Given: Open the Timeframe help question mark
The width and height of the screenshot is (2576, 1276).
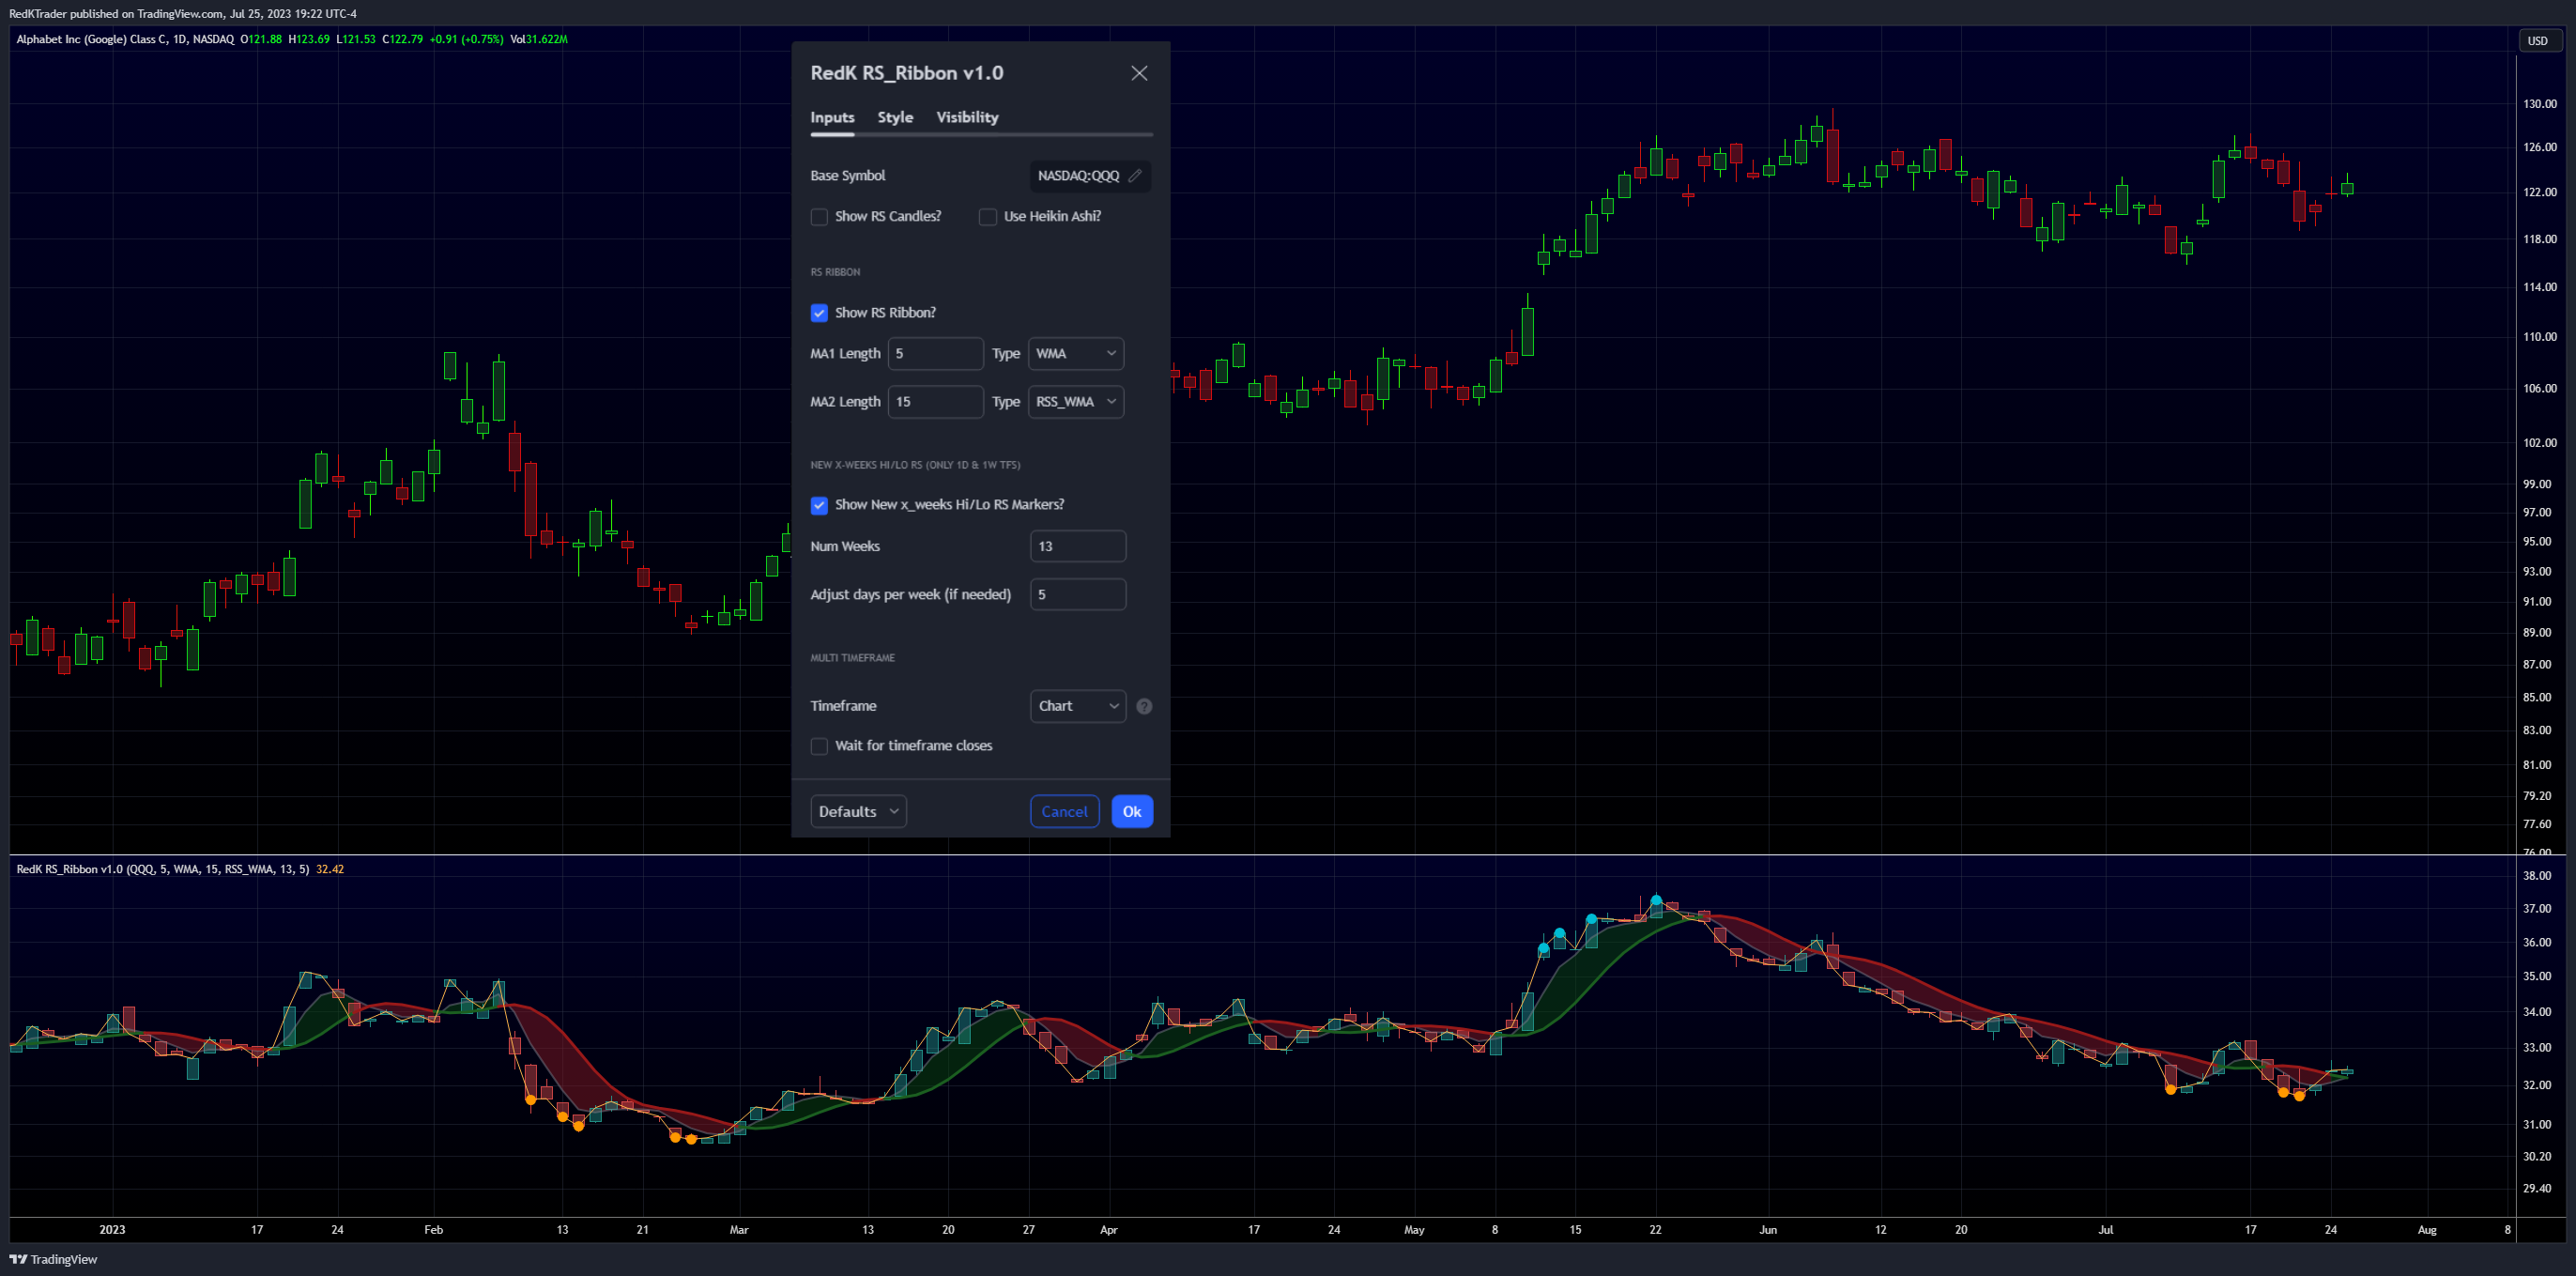Looking at the screenshot, I should tap(1144, 706).
